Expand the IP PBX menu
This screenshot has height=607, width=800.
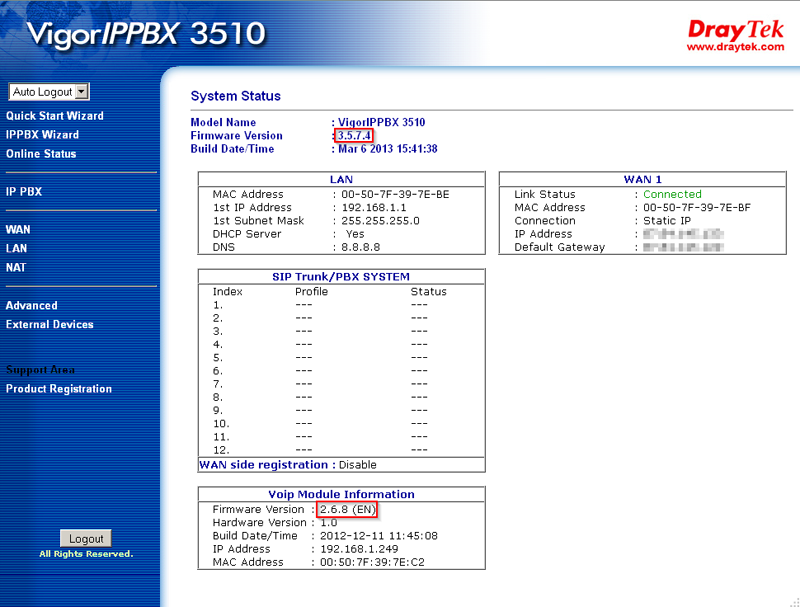(23, 192)
